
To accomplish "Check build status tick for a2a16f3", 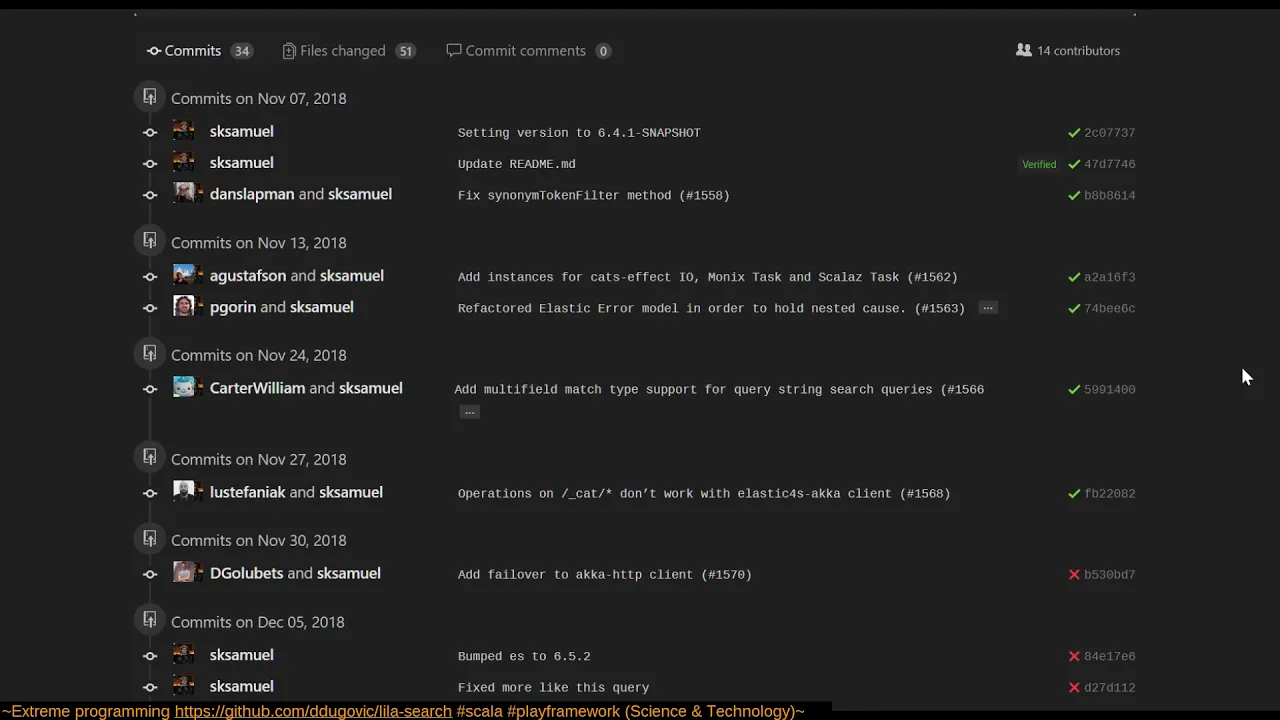I will click(1074, 277).
